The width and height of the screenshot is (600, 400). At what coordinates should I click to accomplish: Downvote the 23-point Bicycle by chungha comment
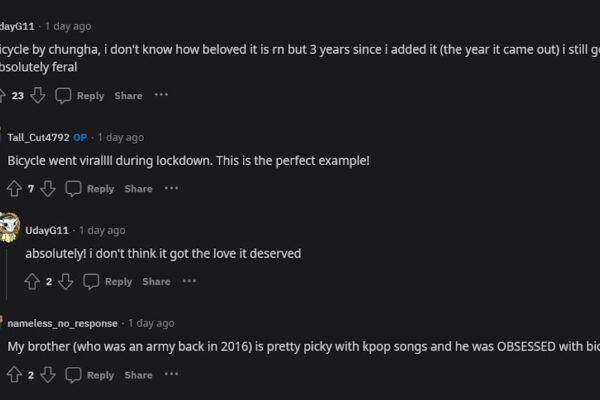pyautogui.click(x=38, y=95)
